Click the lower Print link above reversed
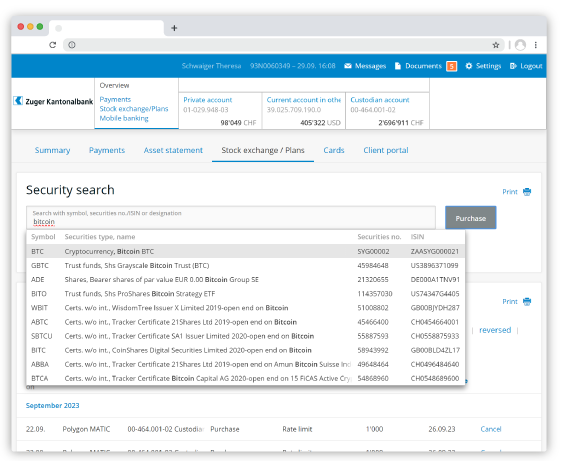 pyautogui.click(x=510, y=302)
